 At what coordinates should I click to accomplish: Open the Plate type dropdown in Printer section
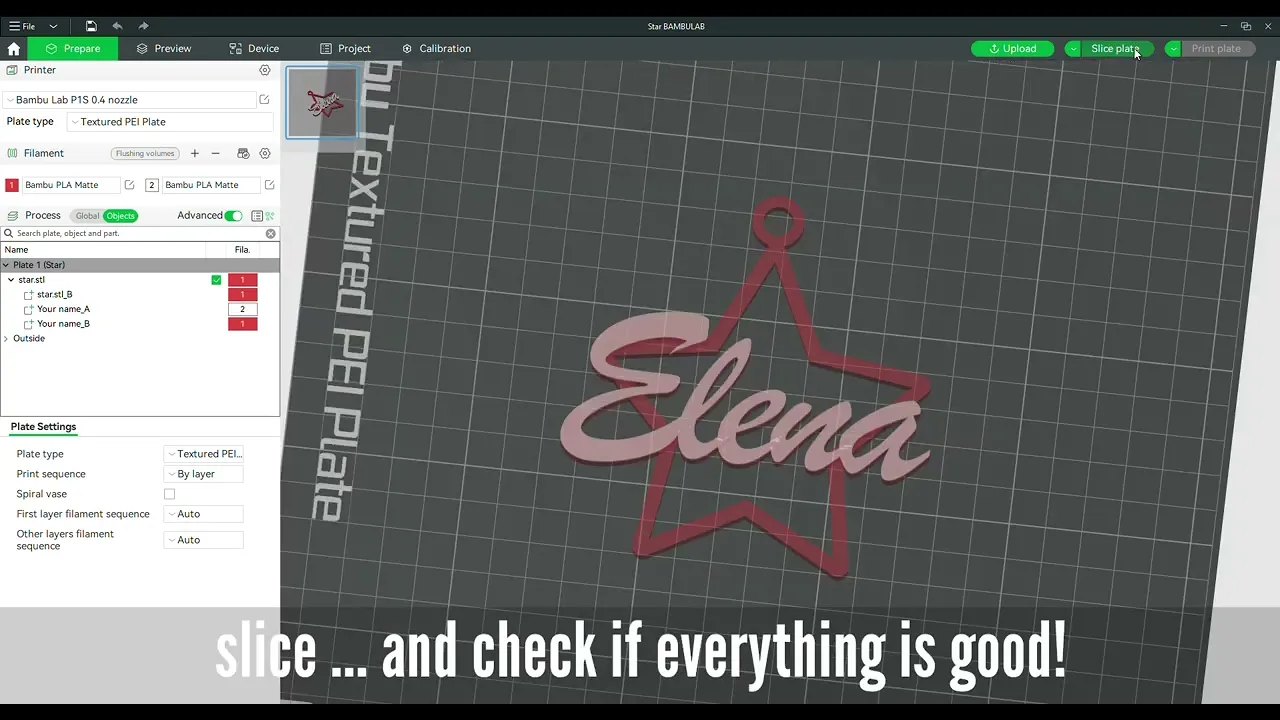170,122
